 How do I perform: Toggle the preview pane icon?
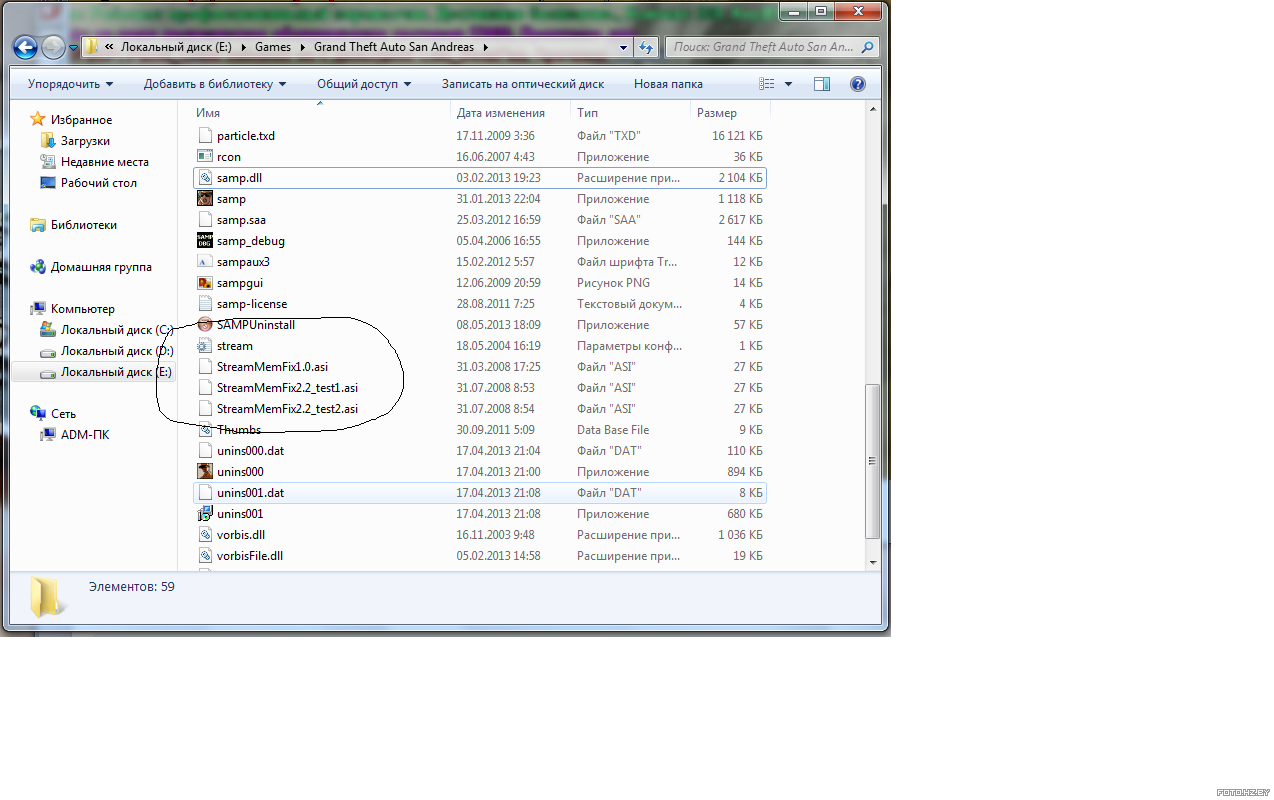(x=822, y=84)
